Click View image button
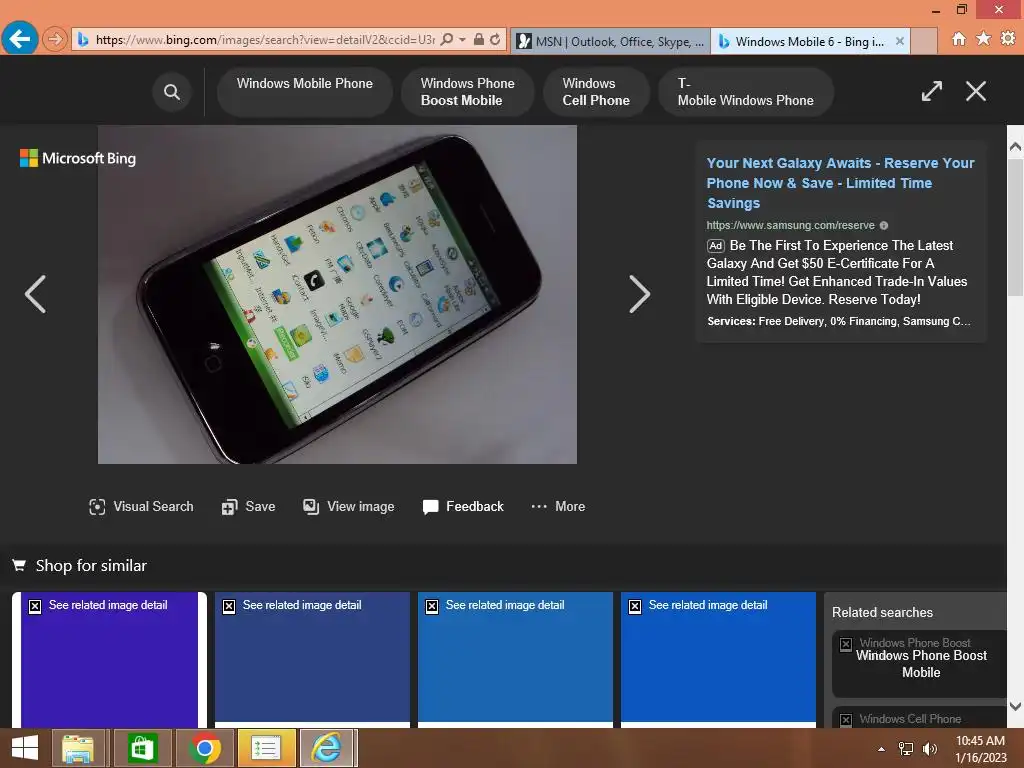This screenshot has height=768, width=1024. pos(349,507)
